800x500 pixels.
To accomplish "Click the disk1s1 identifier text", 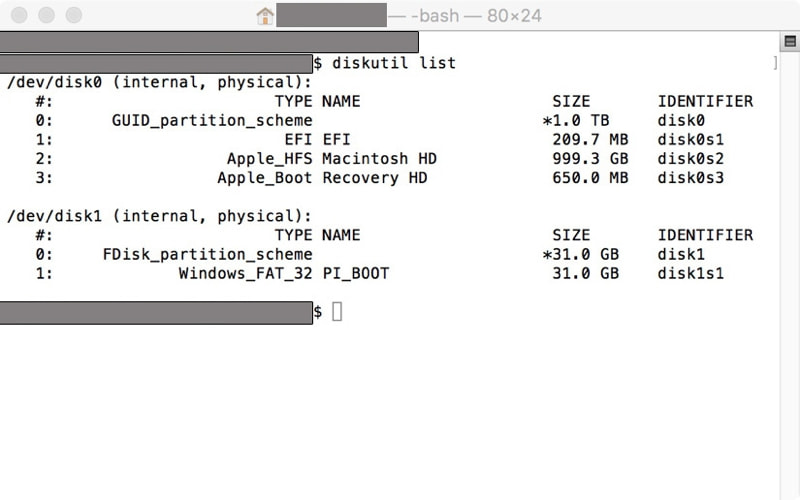I will click(690, 273).
